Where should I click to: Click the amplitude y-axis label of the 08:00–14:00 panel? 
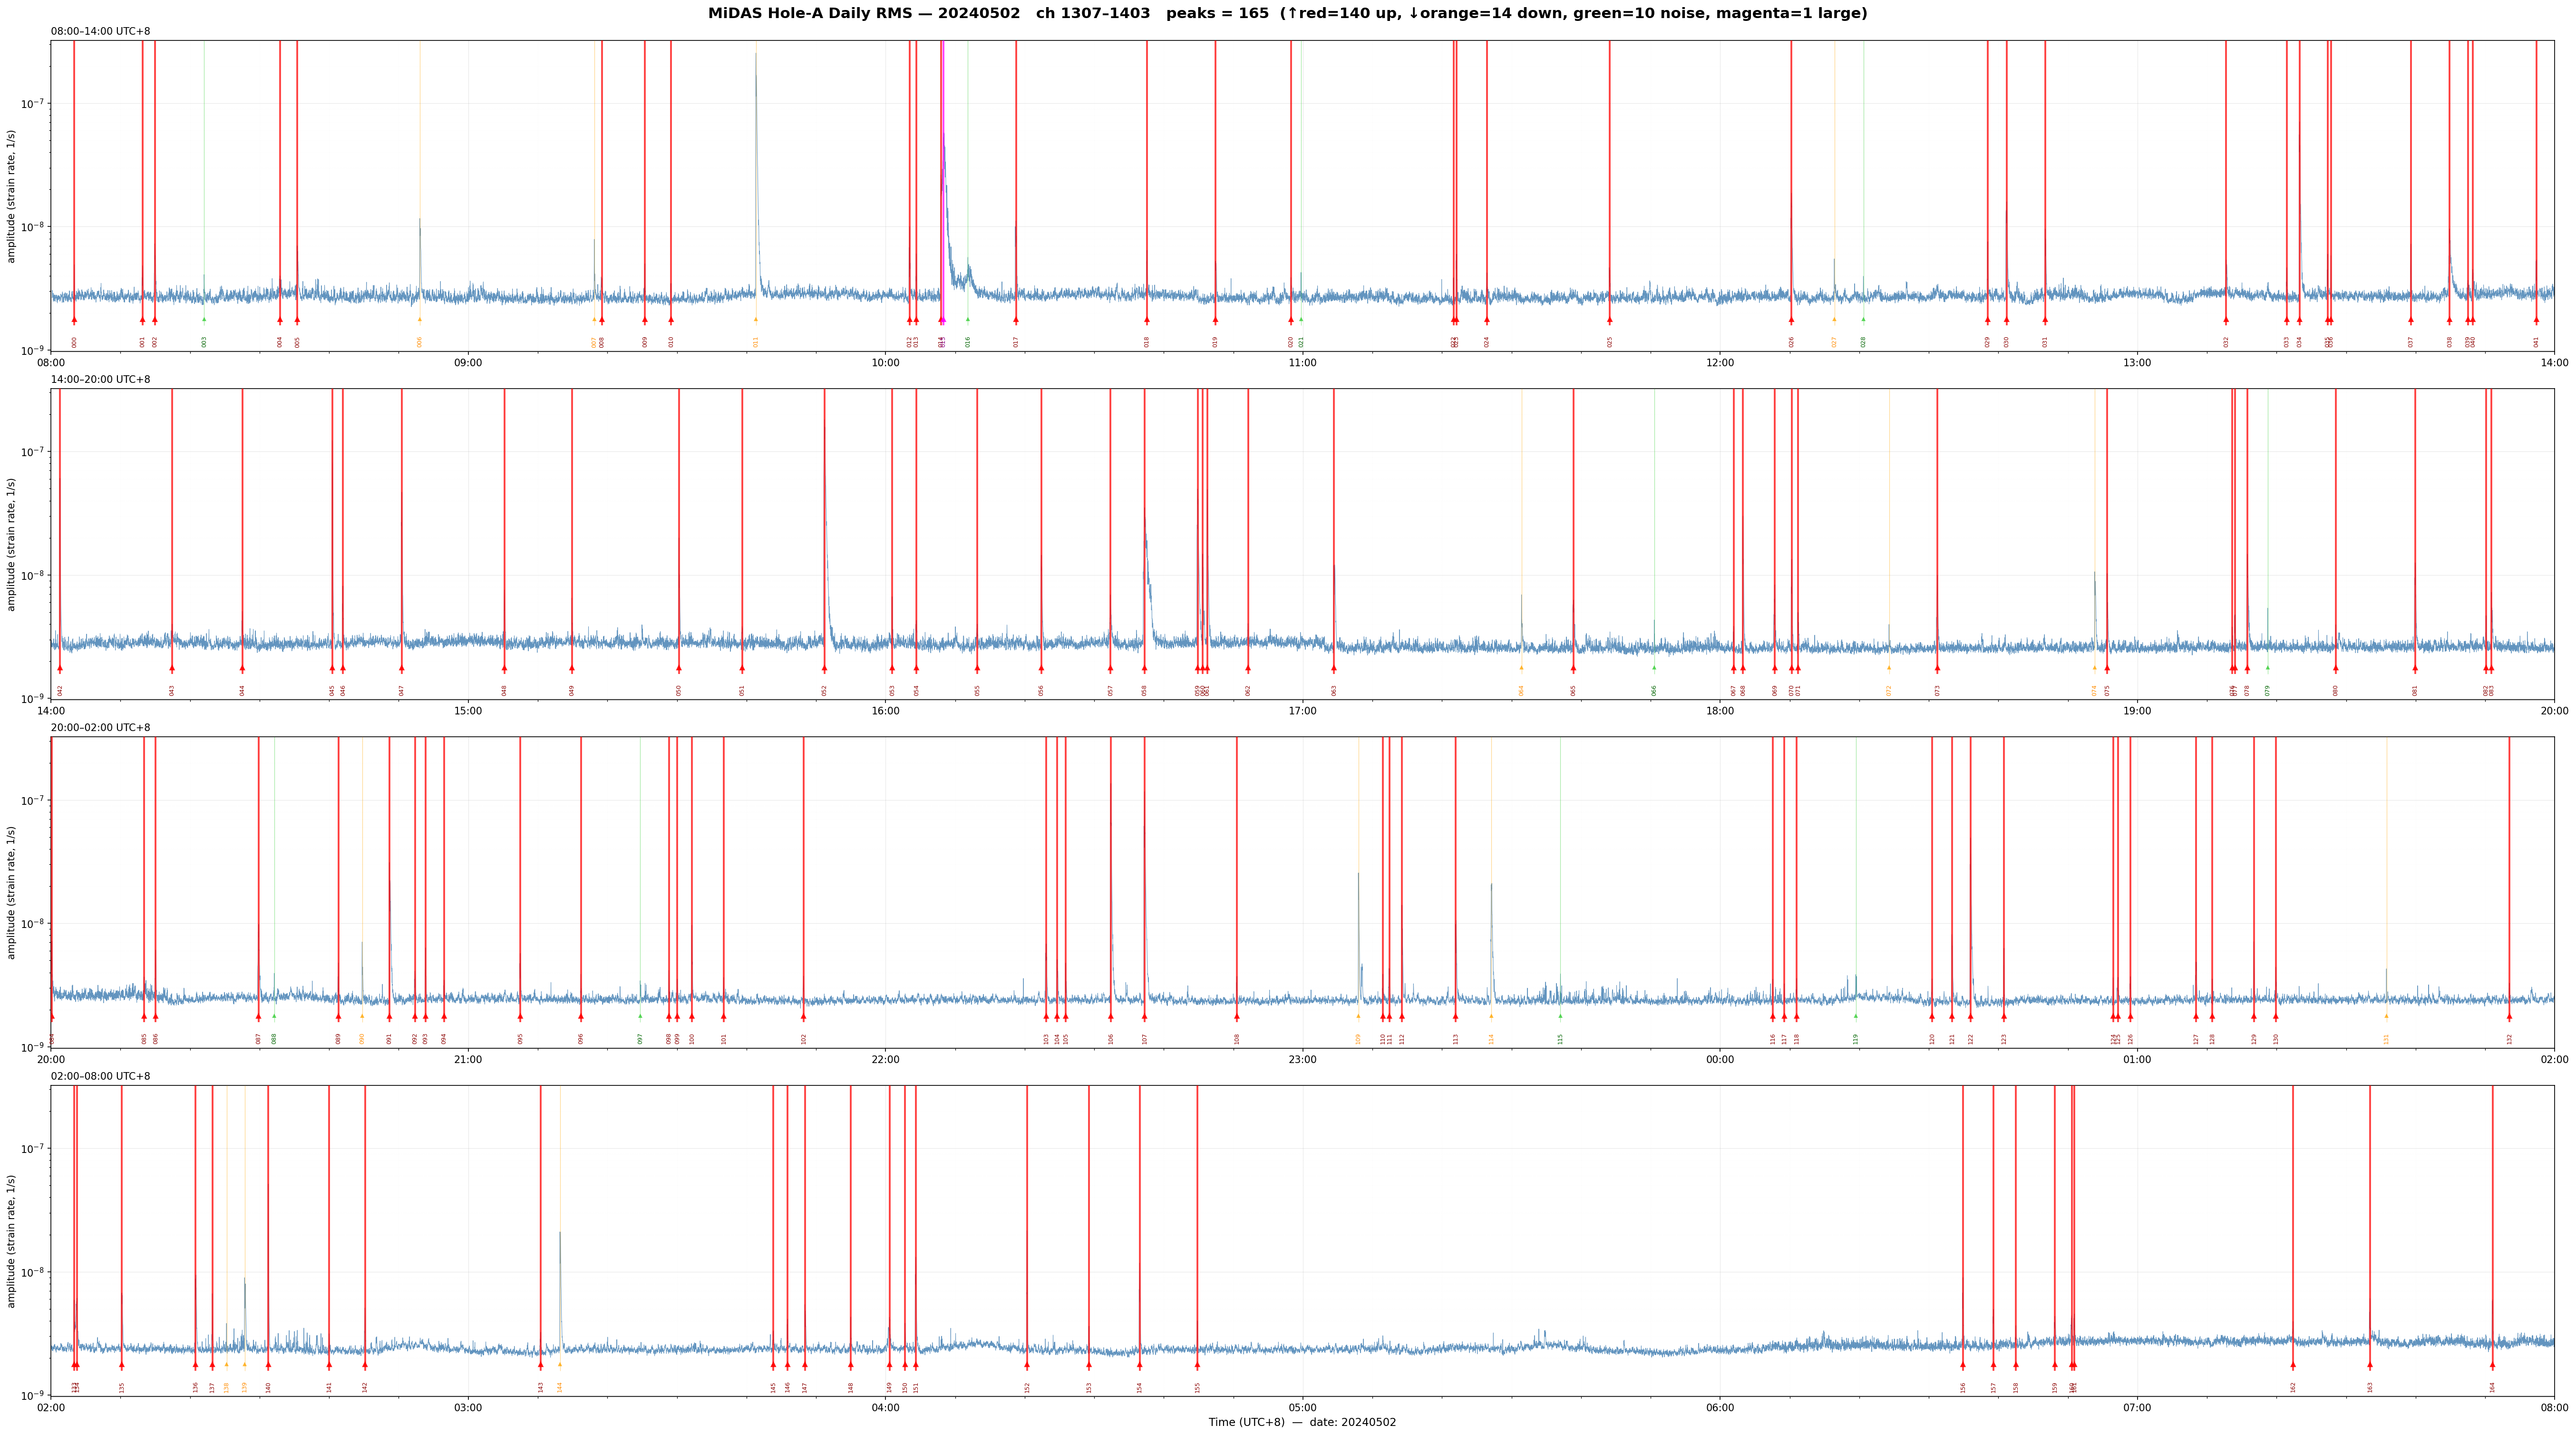(12, 196)
